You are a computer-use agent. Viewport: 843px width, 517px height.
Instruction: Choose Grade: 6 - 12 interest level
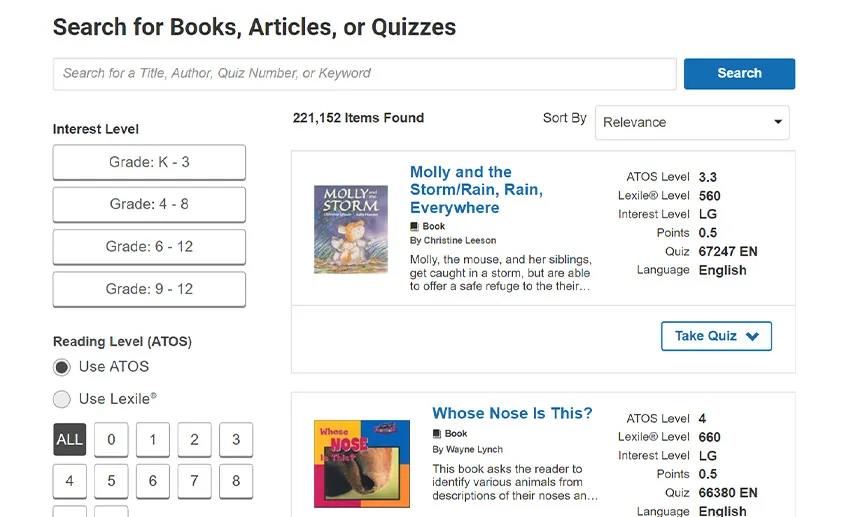(x=149, y=247)
